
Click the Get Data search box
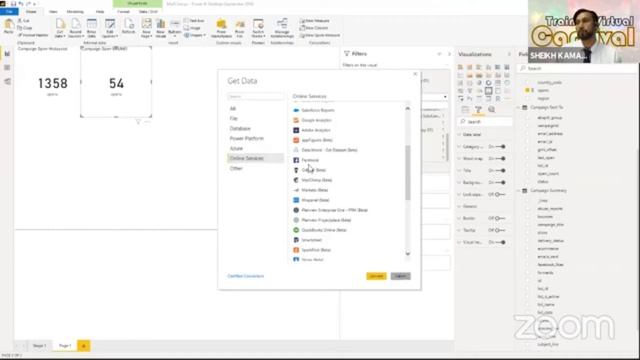pos(256,97)
